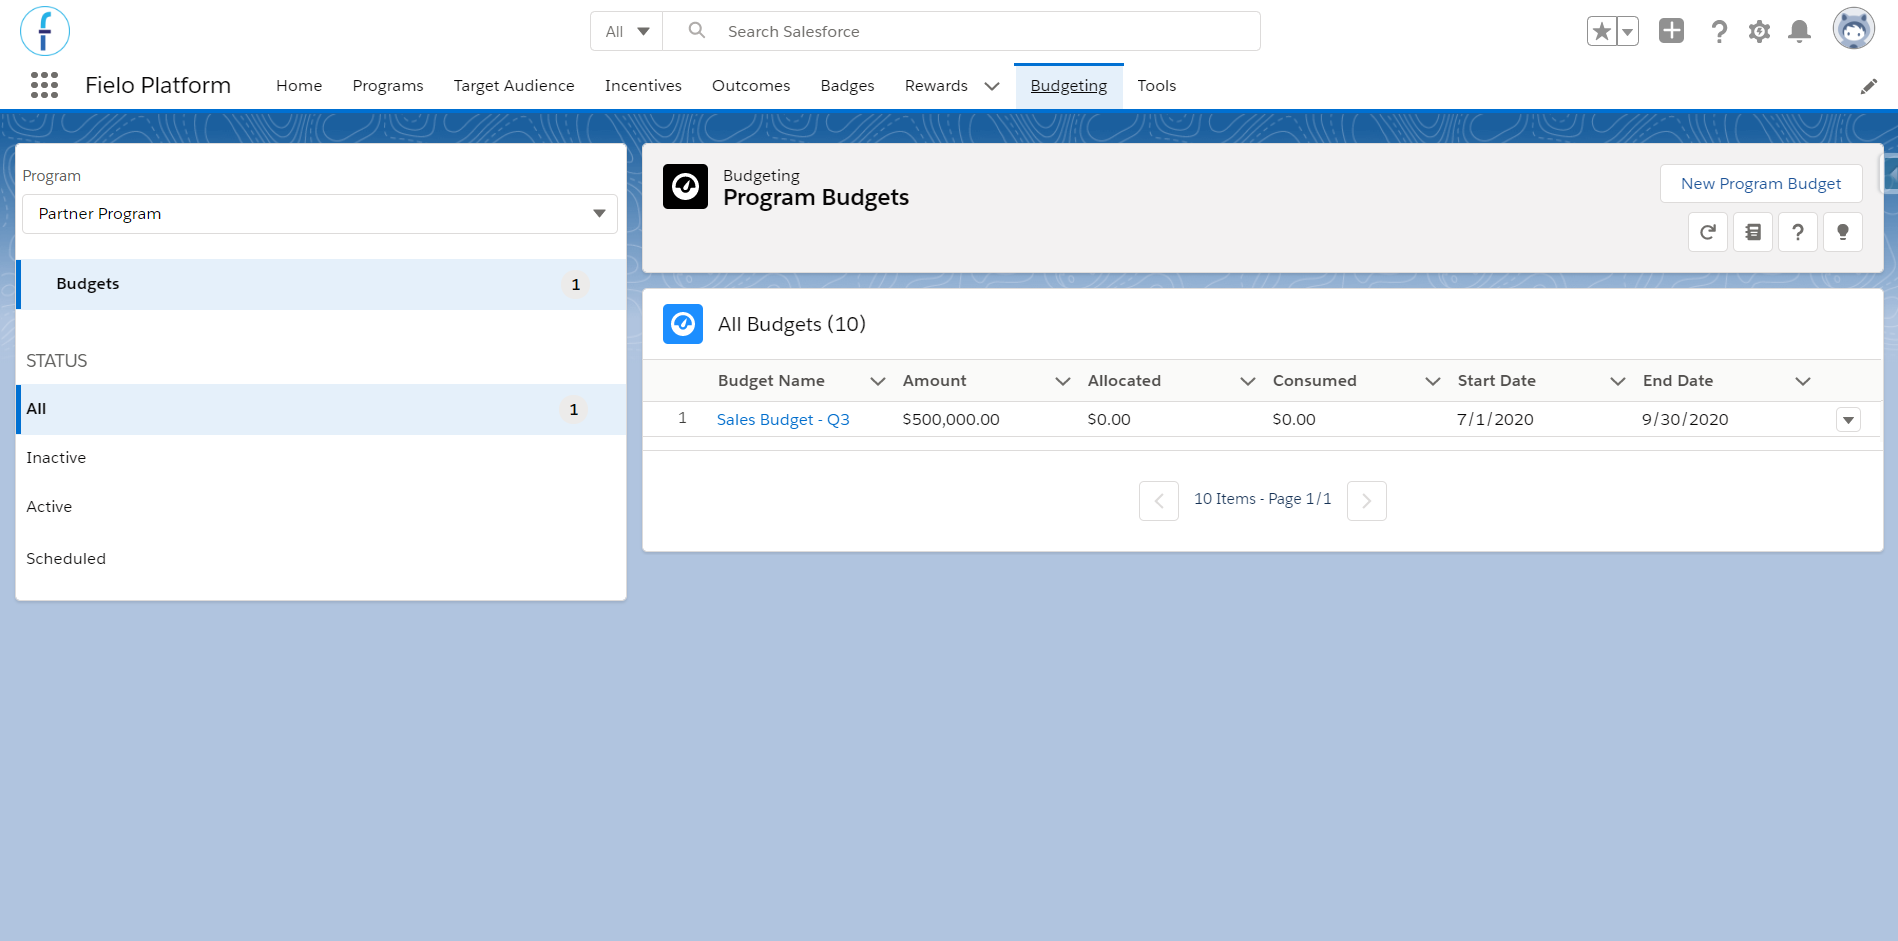This screenshot has height=941, width=1898.
Task: Select the Budgeting tab
Action: [1069, 86]
